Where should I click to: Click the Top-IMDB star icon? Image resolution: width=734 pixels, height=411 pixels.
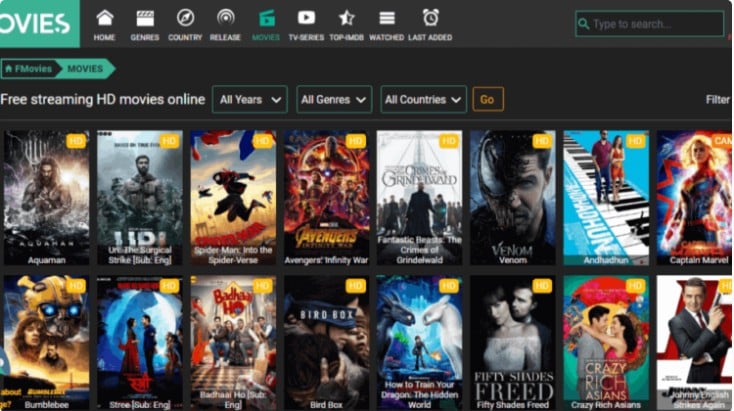[346, 18]
